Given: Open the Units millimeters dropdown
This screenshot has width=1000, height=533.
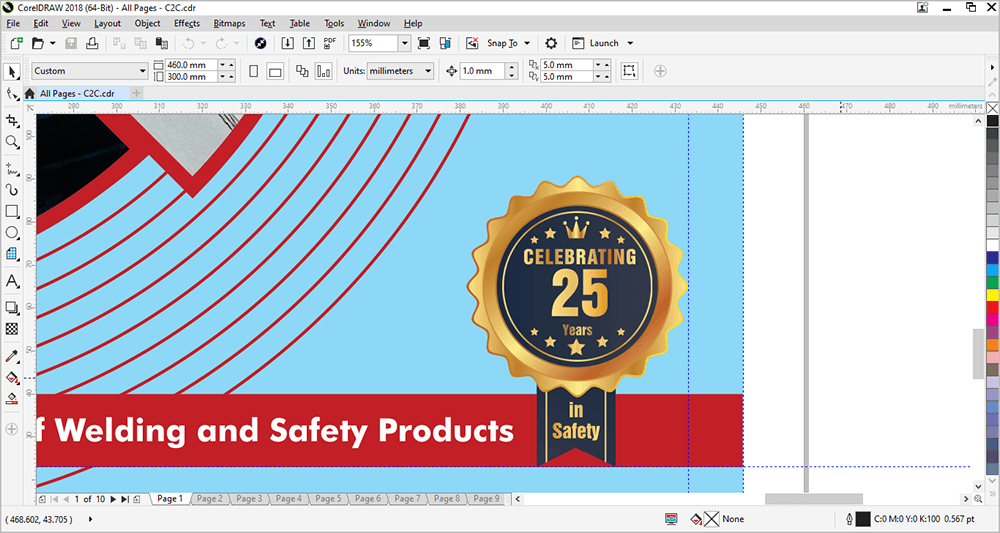Looking at the screenshot, I should tap(428, 71).
